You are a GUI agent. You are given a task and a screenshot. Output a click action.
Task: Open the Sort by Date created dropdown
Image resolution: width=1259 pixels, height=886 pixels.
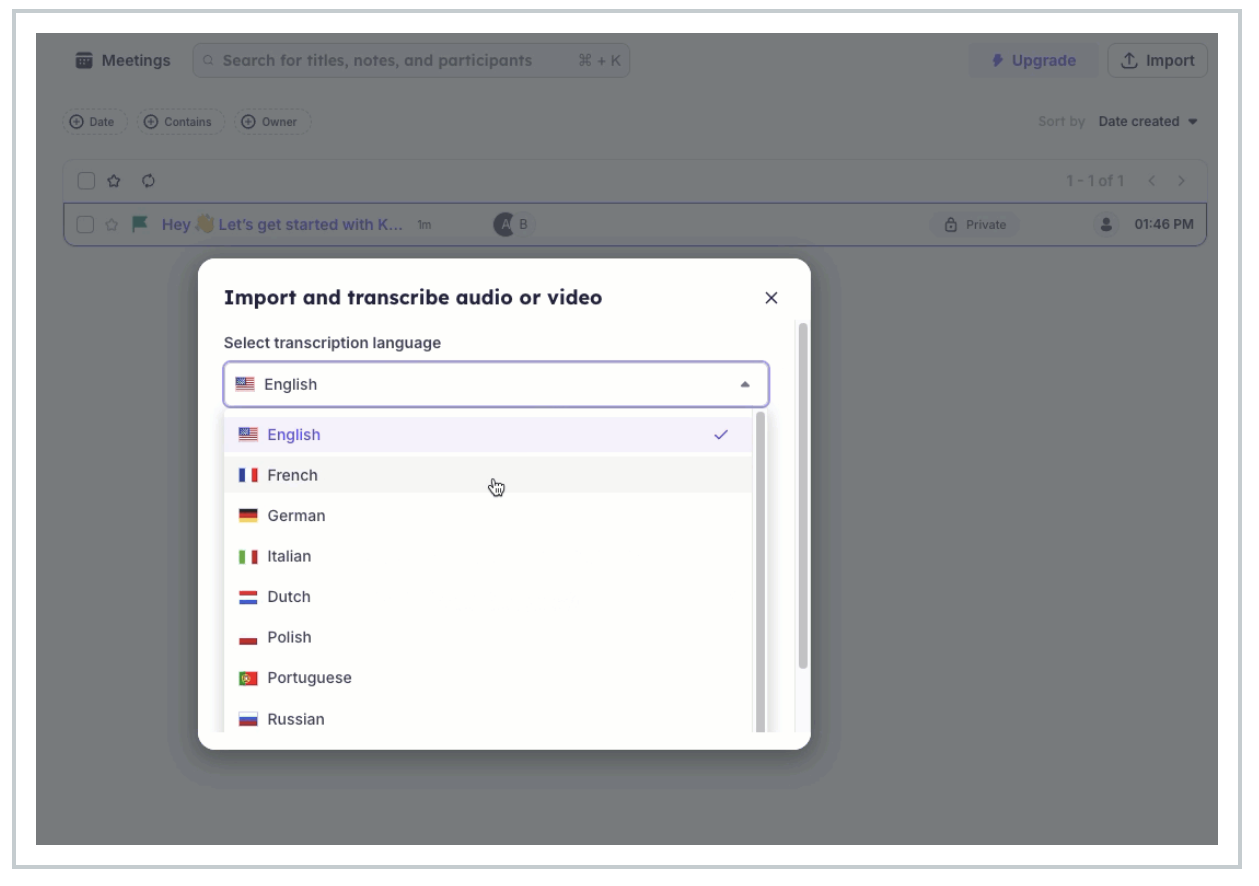coord(1147,122)
